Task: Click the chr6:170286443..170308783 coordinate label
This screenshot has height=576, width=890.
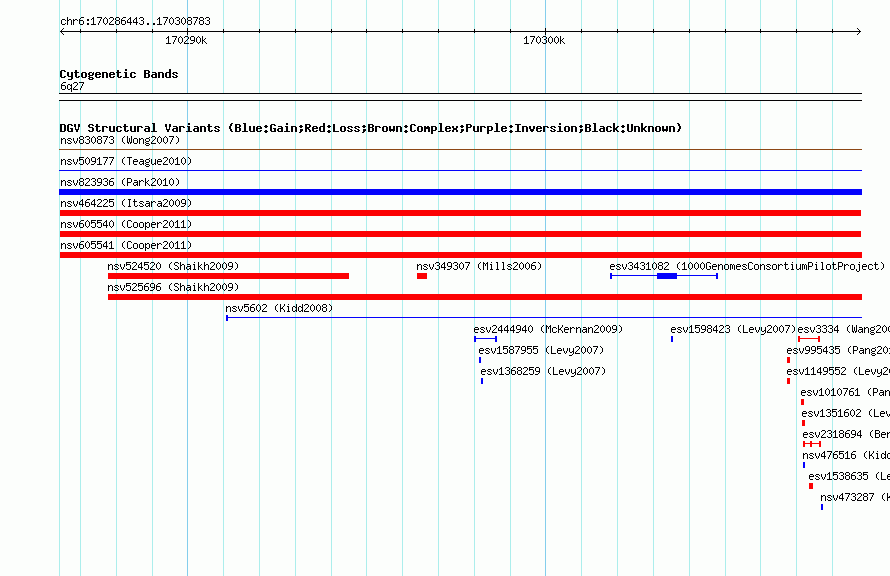Action: [135, 21]
